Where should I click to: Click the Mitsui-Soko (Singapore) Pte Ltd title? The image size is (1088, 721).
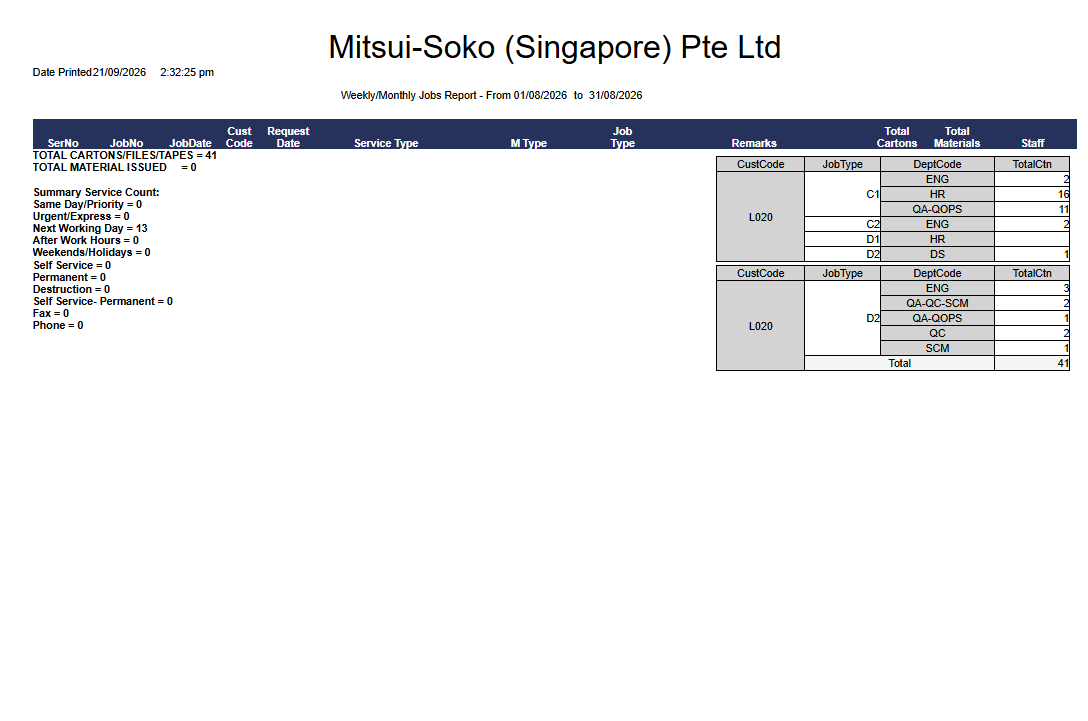[554, 48]
